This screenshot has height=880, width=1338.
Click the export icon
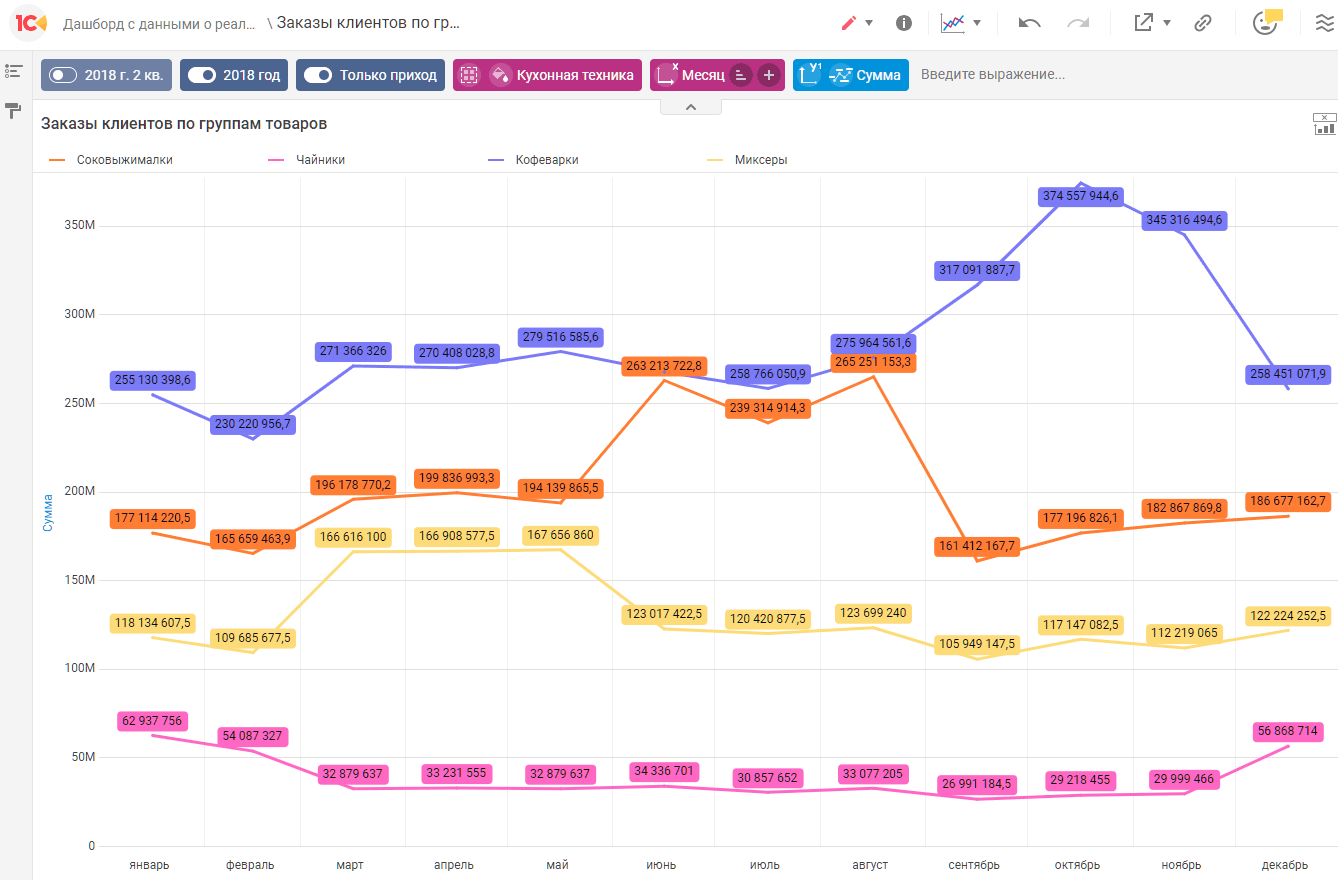pyautogui.click(x=1143, y=22)
